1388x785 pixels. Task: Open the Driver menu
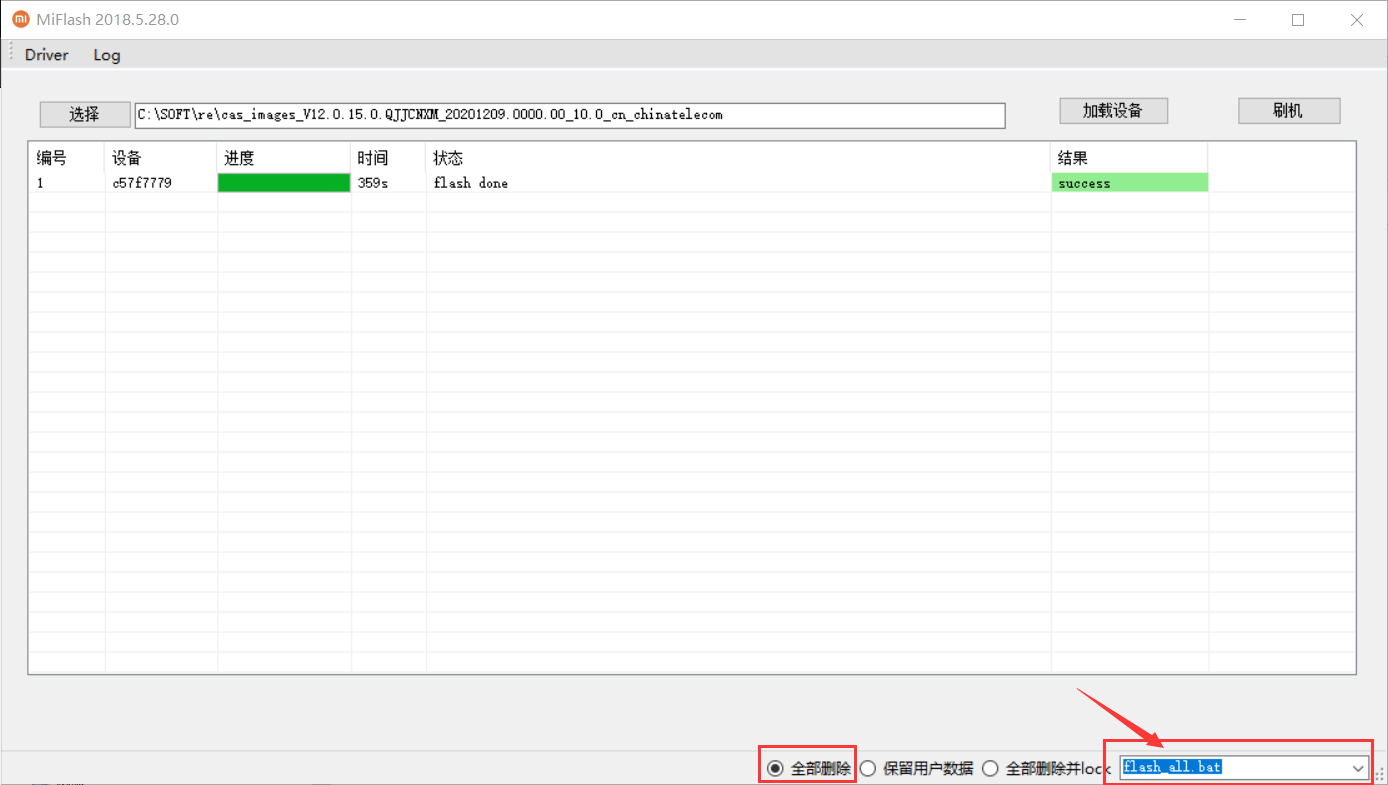click(47, 55)
